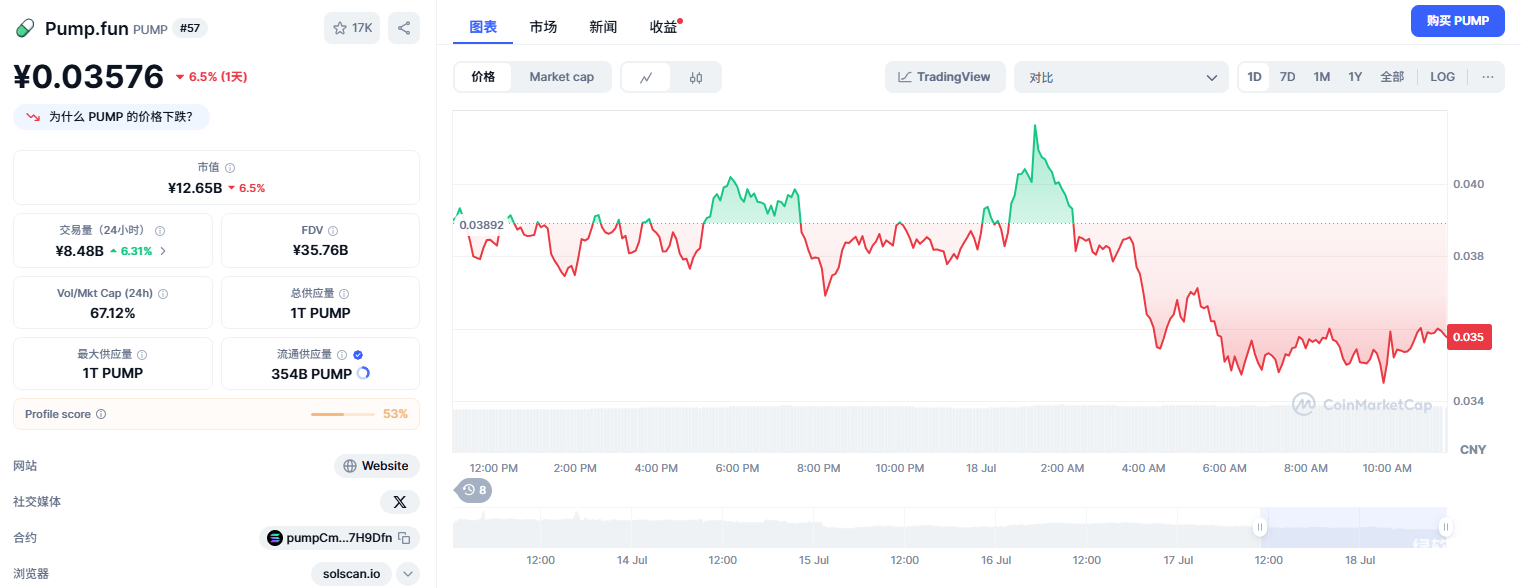Click the 购买 PUMP button

[x=1457, y=21]
